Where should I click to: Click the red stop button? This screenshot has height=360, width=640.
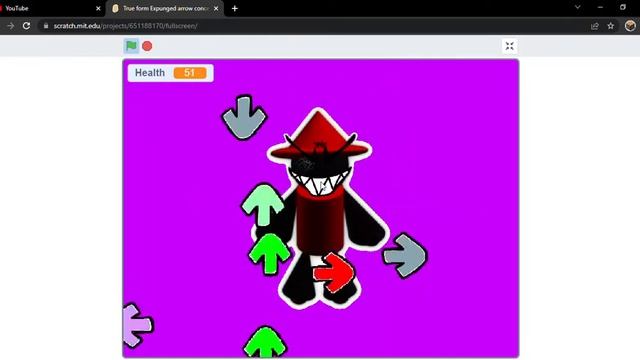147,46
